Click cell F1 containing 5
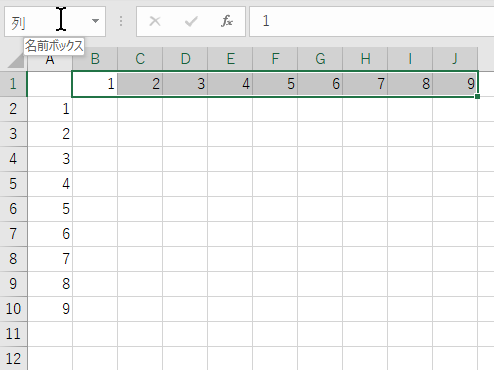Viewport: 494px width, 370px height. click(275, 84)
